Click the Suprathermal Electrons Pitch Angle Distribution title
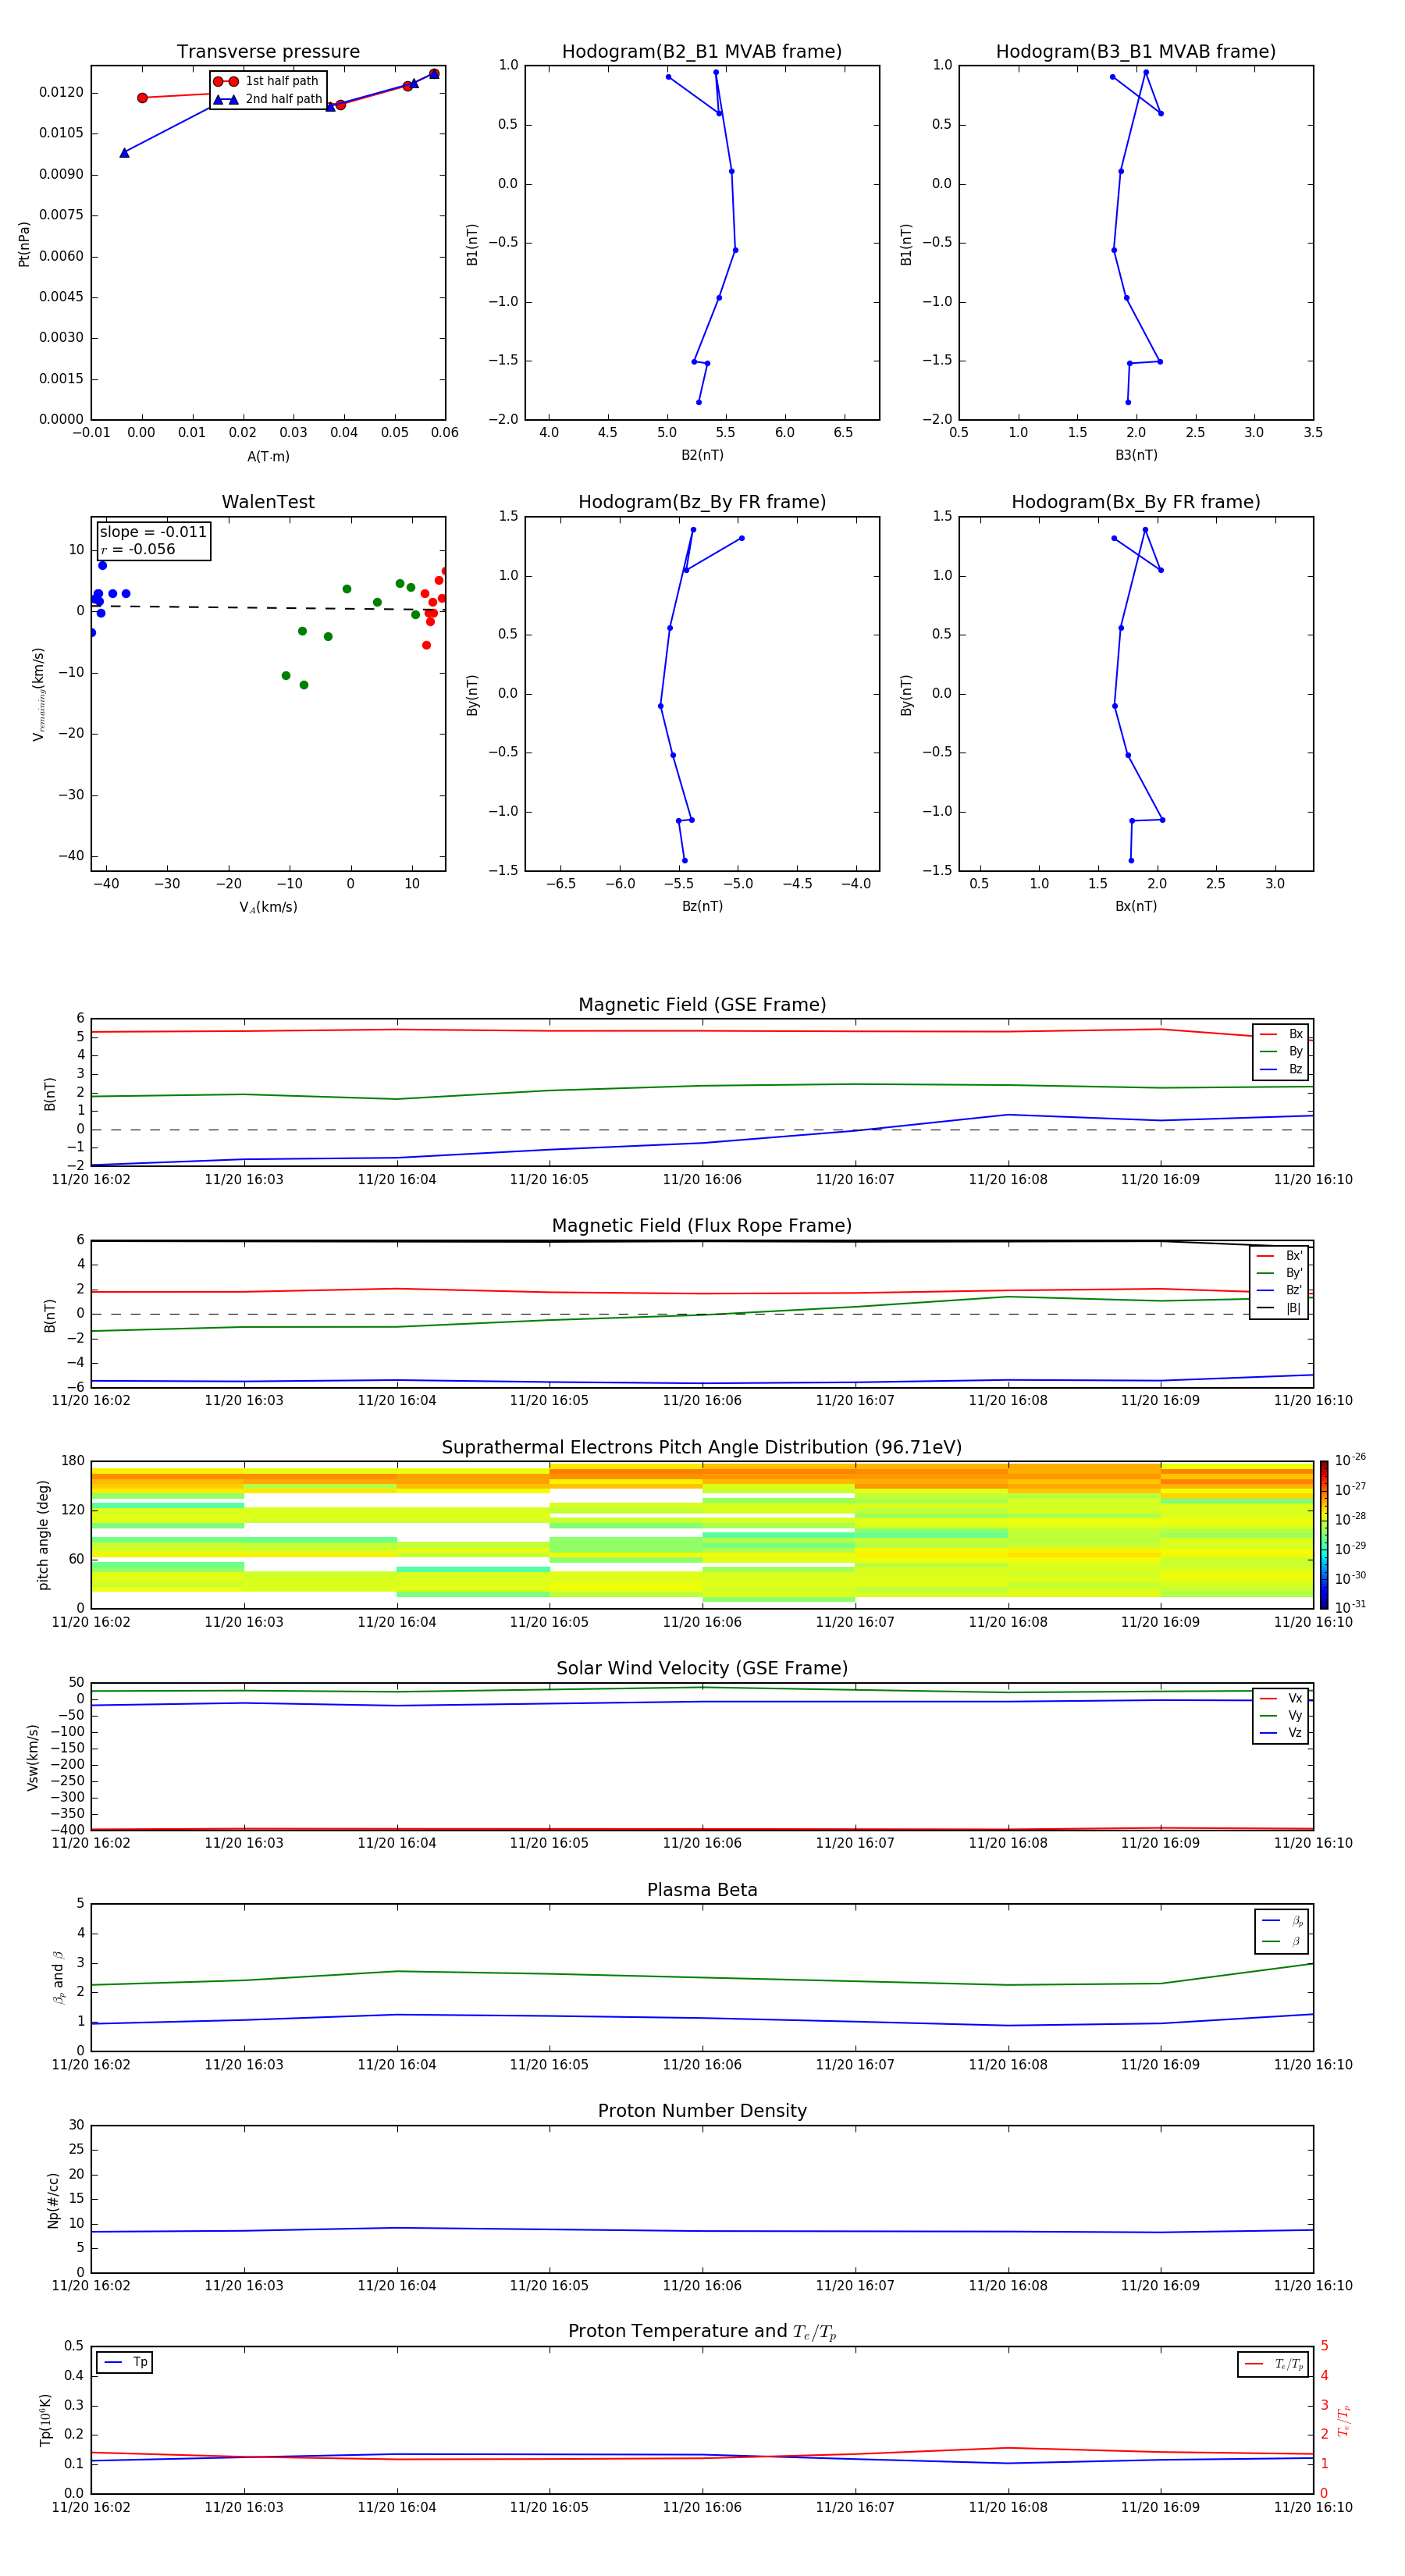 702,1448
